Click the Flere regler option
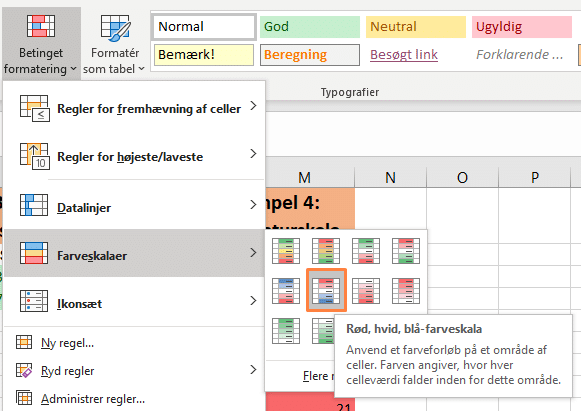581x411 pixels. pos(319,376)
